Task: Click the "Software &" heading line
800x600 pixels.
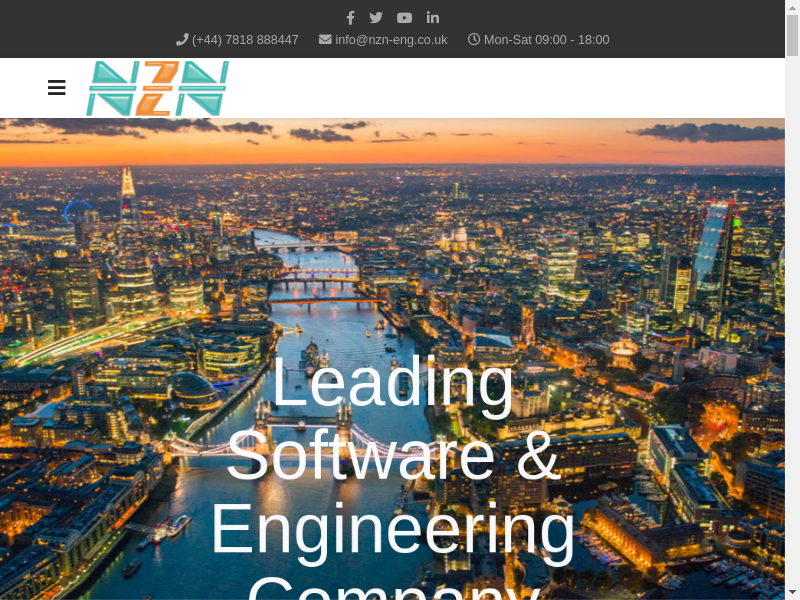Action: click(392, 455)
